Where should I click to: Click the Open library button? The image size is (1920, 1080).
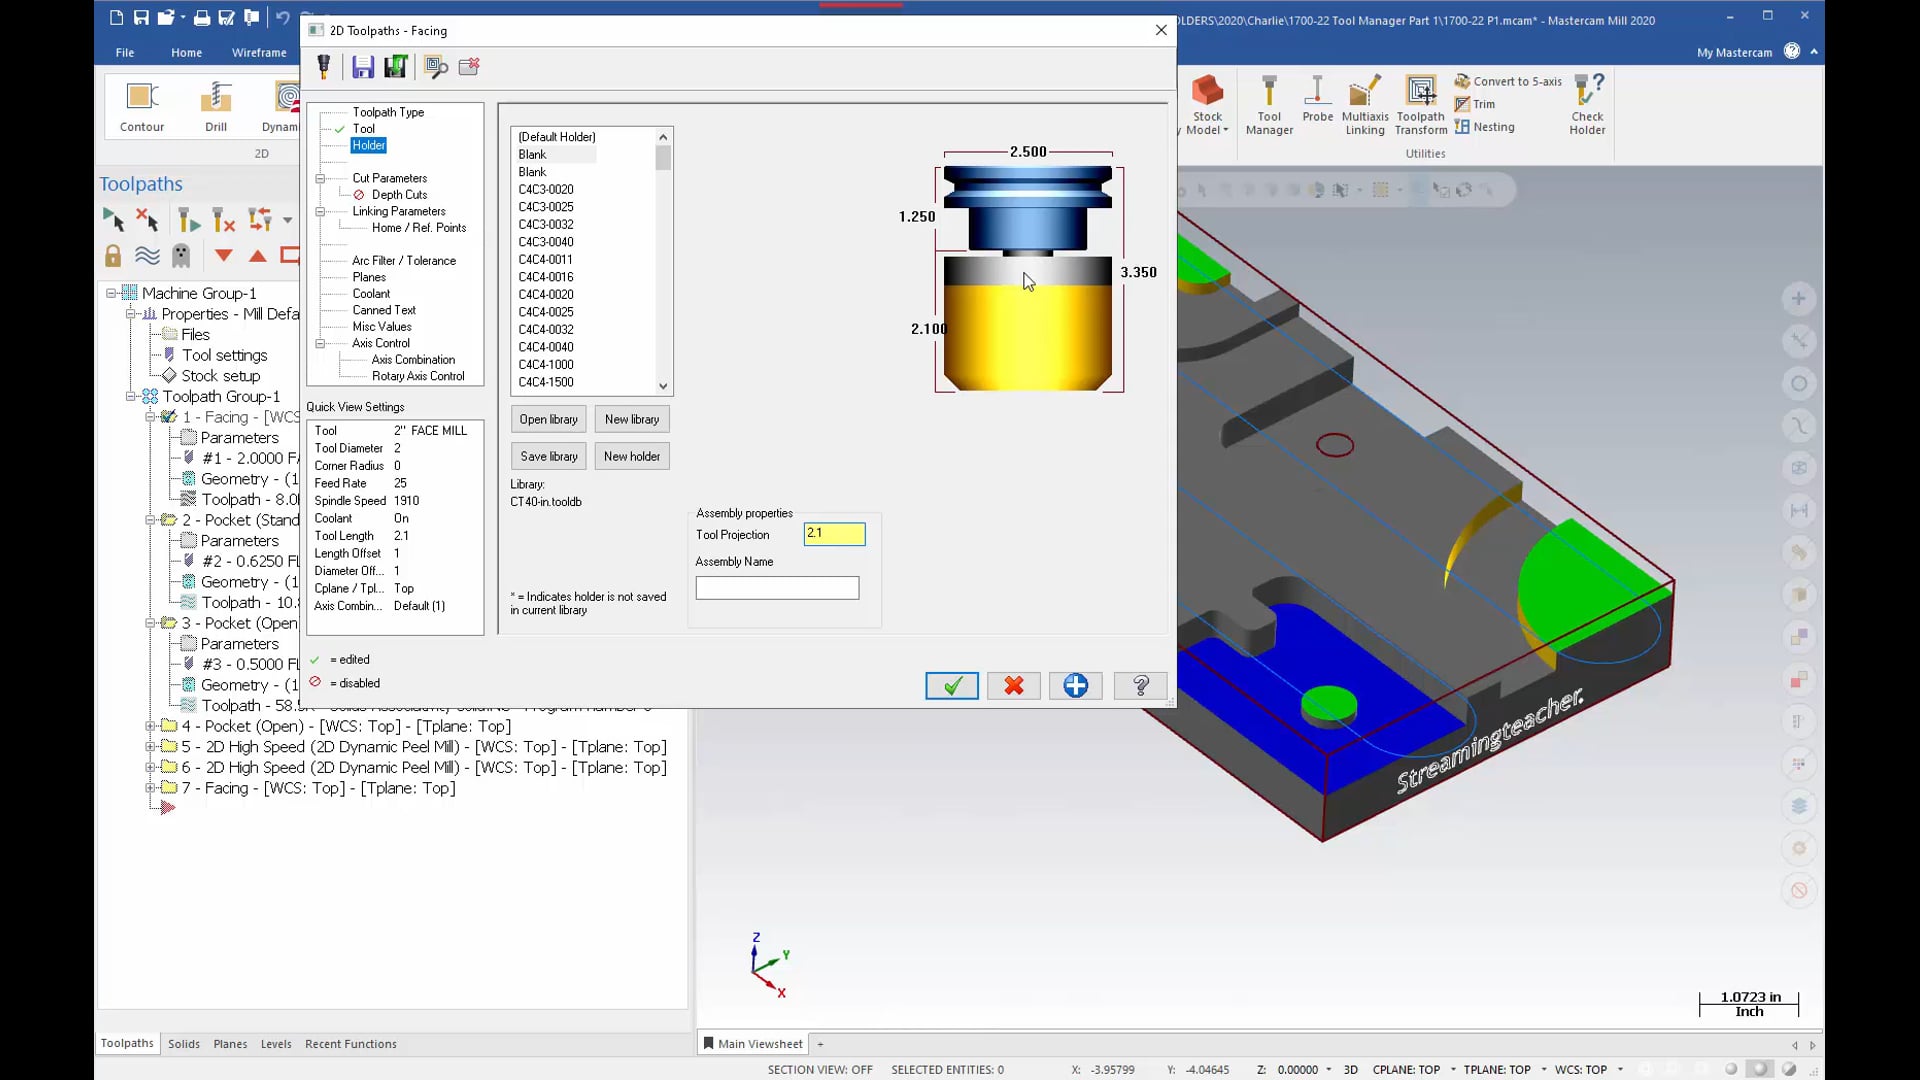pos(549,419)
